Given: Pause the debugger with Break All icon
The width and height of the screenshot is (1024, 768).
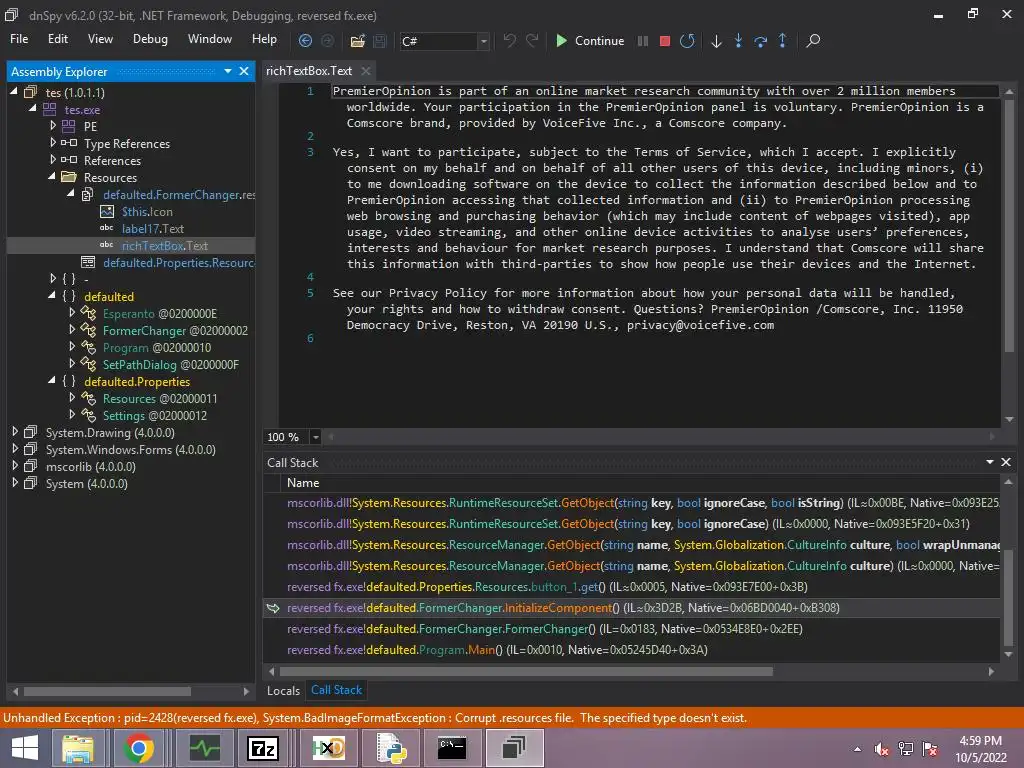Looking at the screenshot, I should point(643,40).
